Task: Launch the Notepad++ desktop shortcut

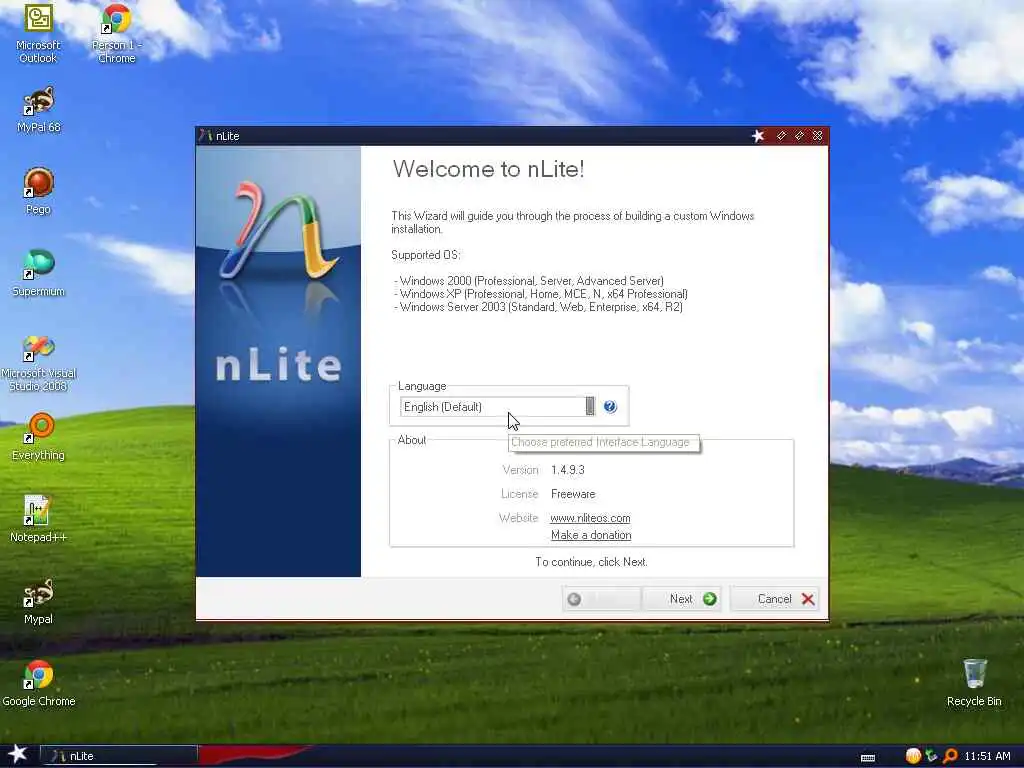Action: pos(39,519)
